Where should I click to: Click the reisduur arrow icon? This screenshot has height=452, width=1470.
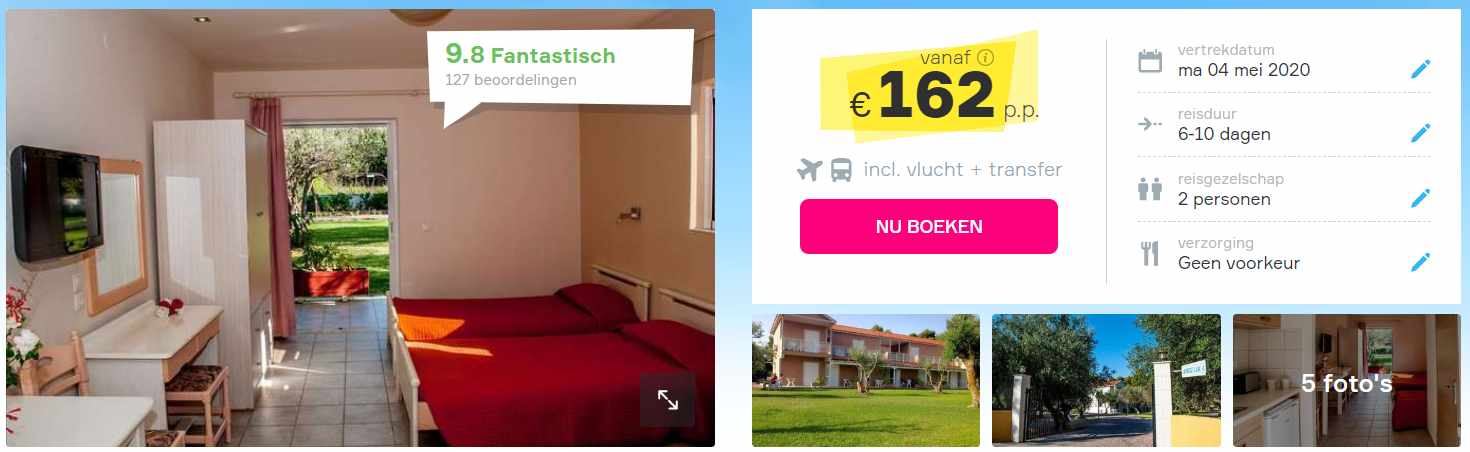[x=1150, y=125]
